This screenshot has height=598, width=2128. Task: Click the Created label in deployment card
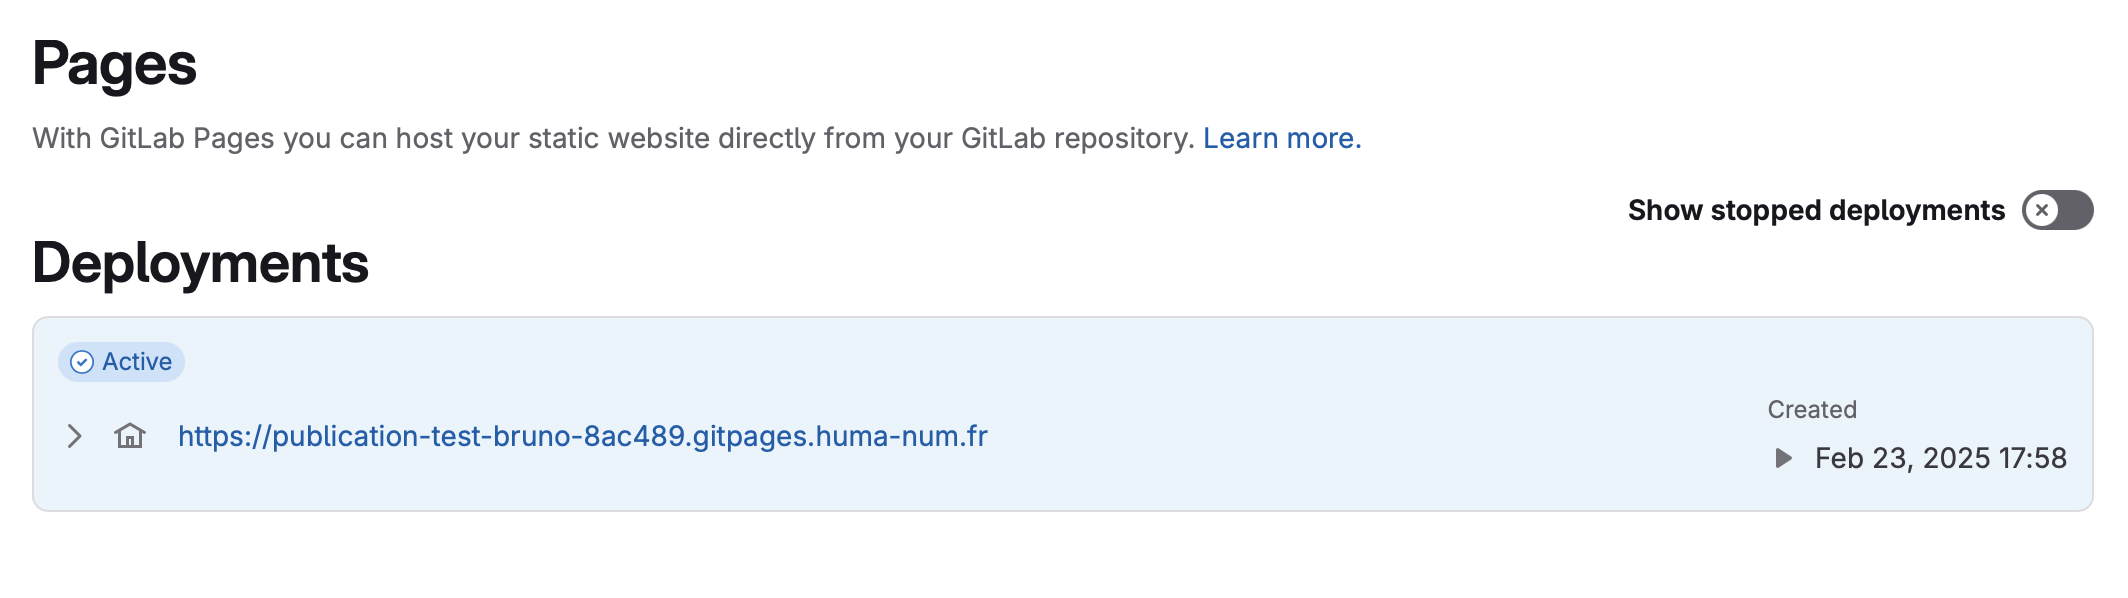coord(1811,410)
